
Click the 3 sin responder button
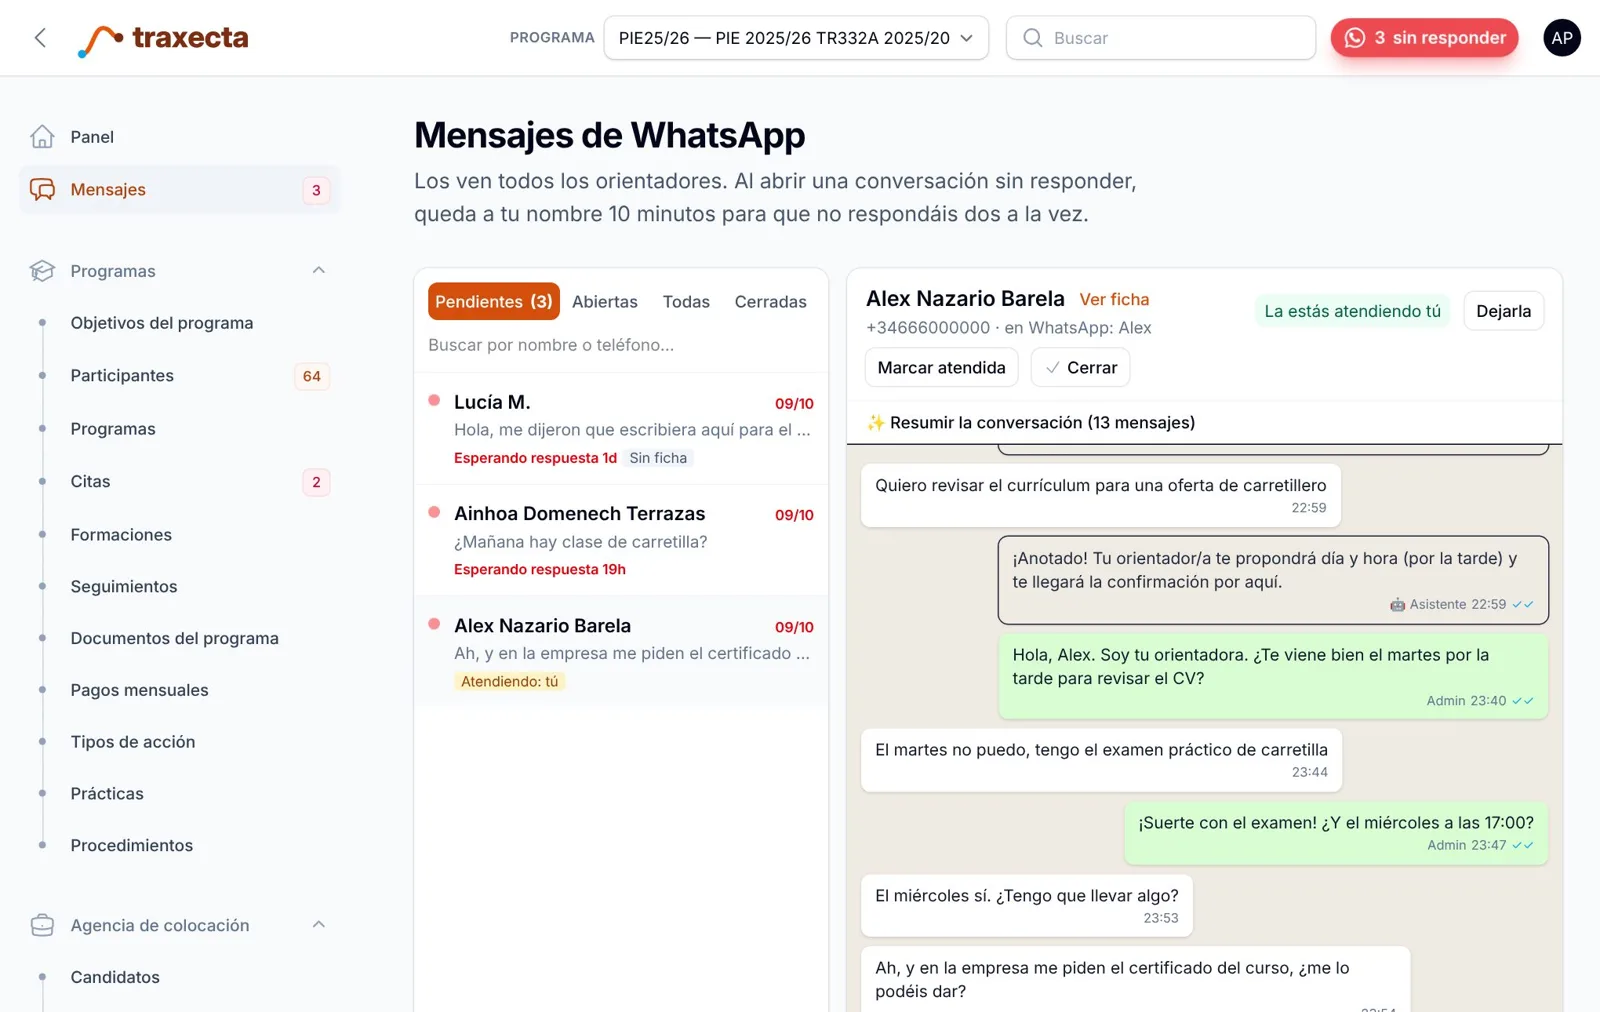coord(1424,38)
